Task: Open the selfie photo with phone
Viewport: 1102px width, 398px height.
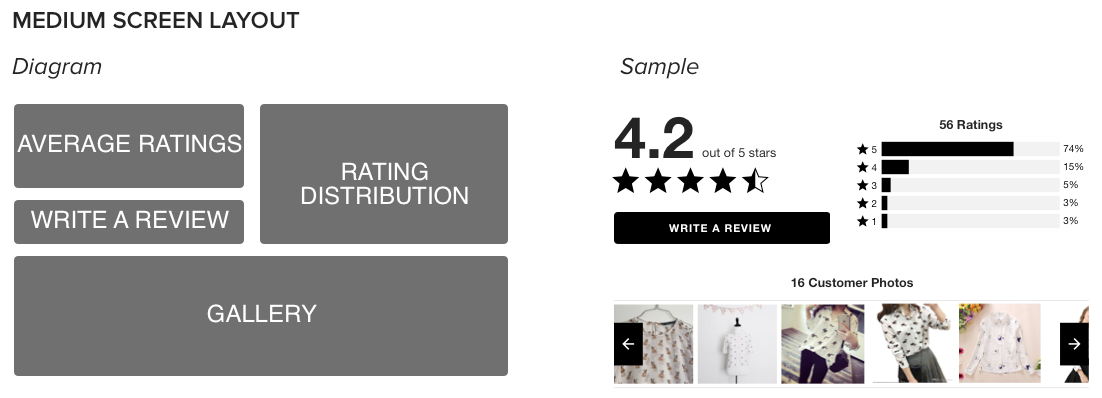Action: (x=822, y=344)
